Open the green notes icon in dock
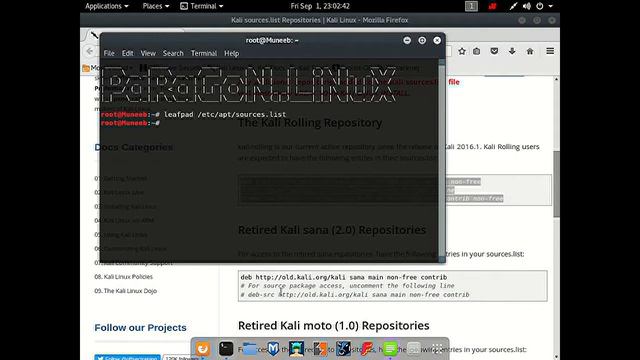This screenshot has height=360, width=640. click(x=390, y=349)
